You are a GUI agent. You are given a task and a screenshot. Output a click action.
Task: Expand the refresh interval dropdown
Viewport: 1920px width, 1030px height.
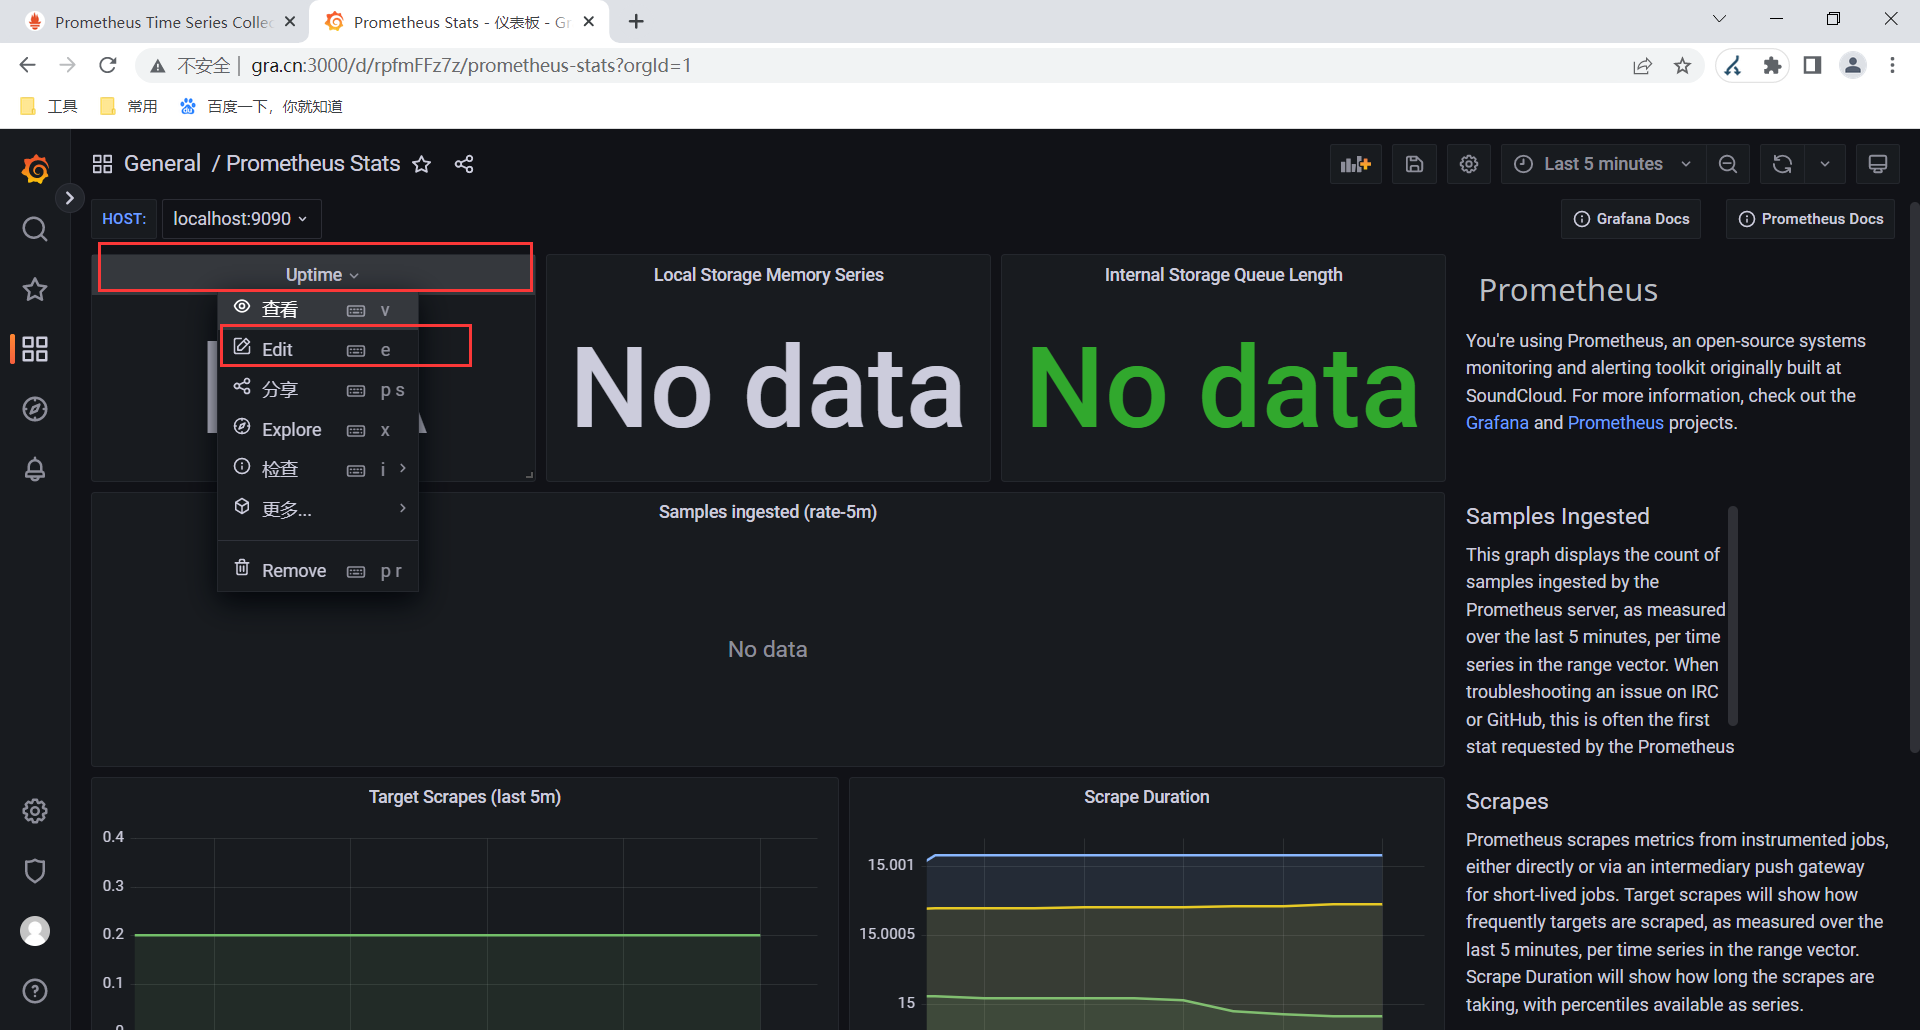click(1825, 164)
